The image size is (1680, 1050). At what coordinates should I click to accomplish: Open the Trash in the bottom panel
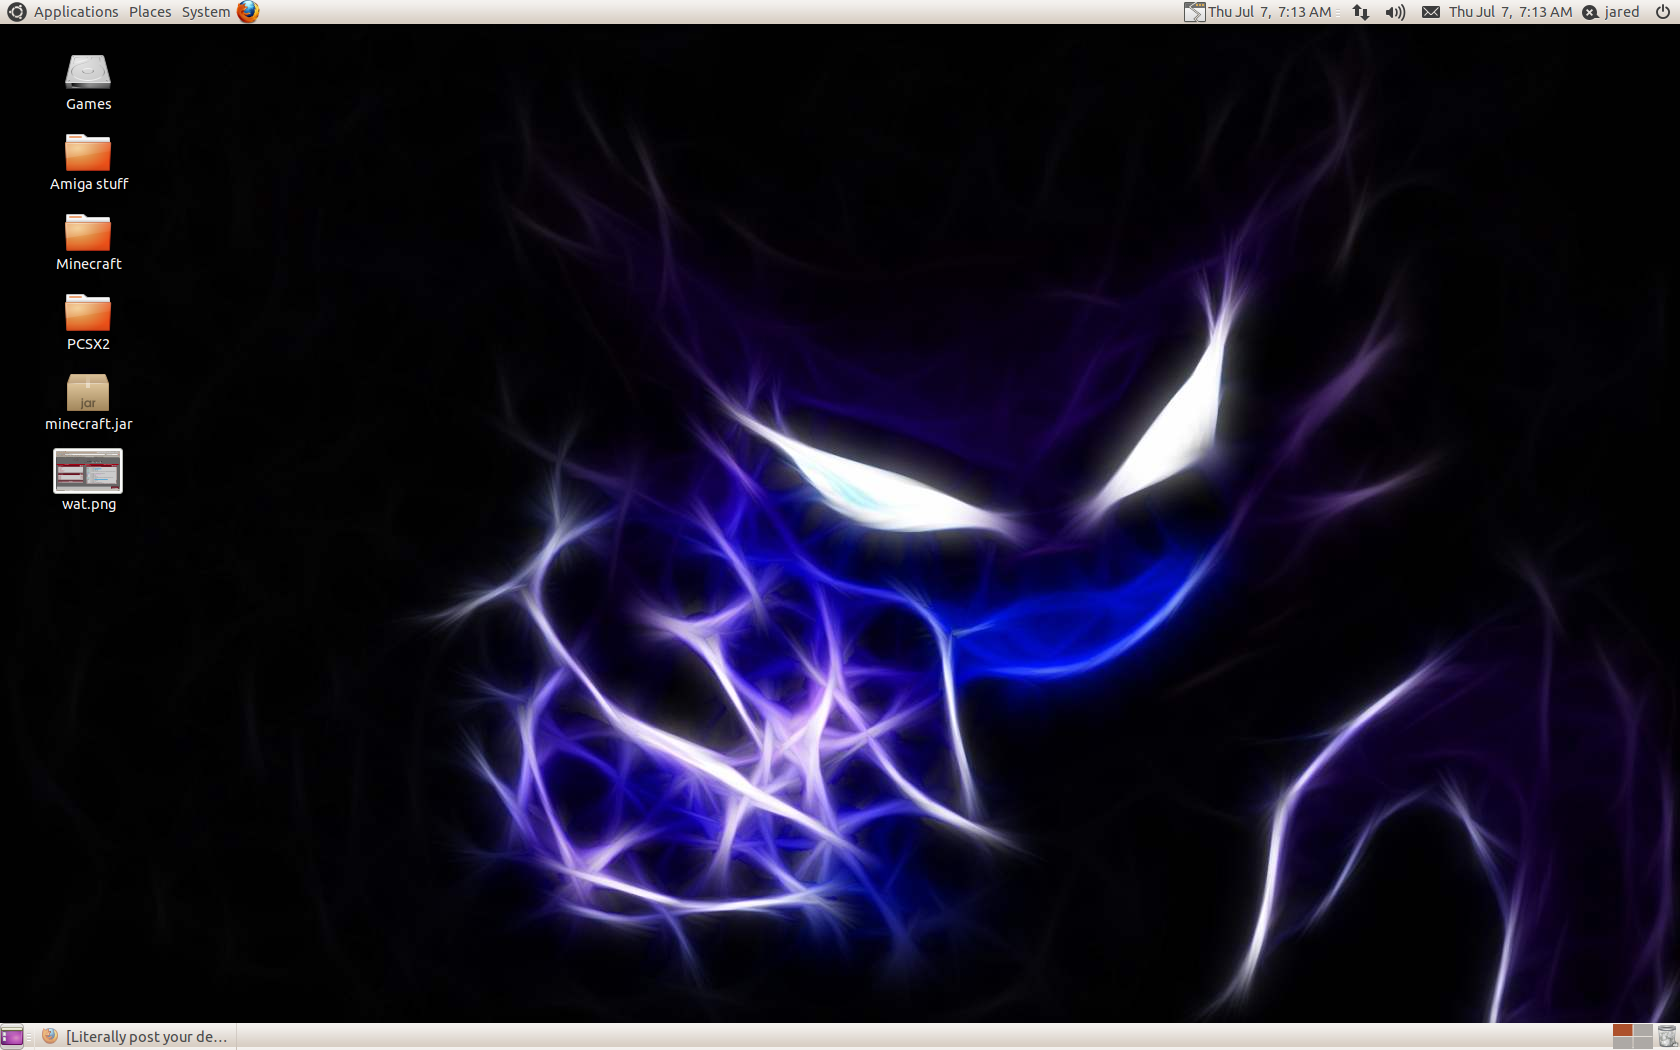pyautogui.click(x=1667, y=1037)
